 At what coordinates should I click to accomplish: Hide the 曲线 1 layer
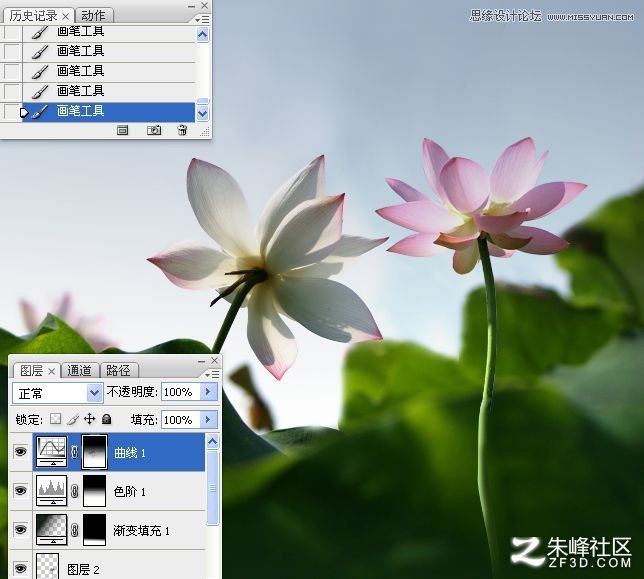coord(21,452)
